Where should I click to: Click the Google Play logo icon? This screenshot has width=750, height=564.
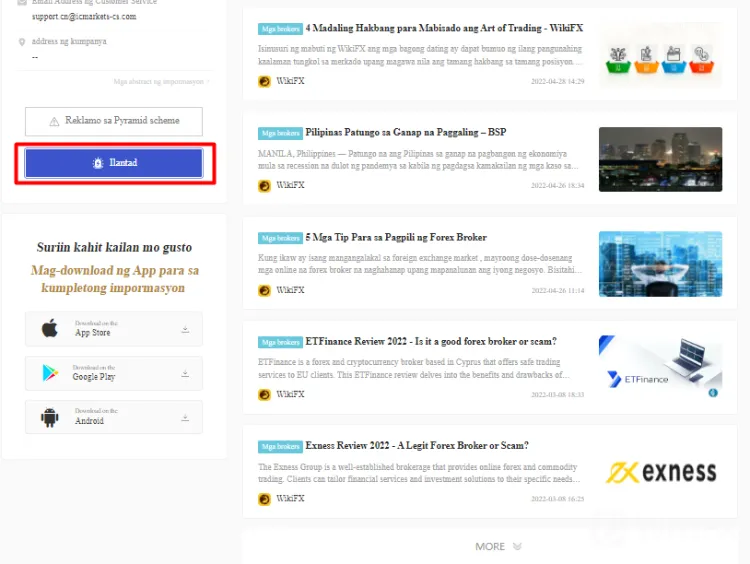point(50,373)
